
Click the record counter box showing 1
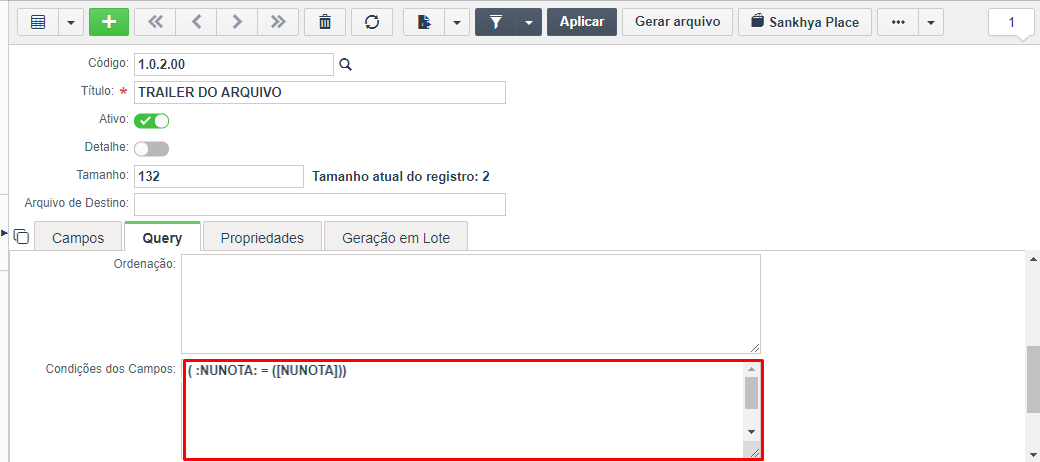coord(1011,23)
